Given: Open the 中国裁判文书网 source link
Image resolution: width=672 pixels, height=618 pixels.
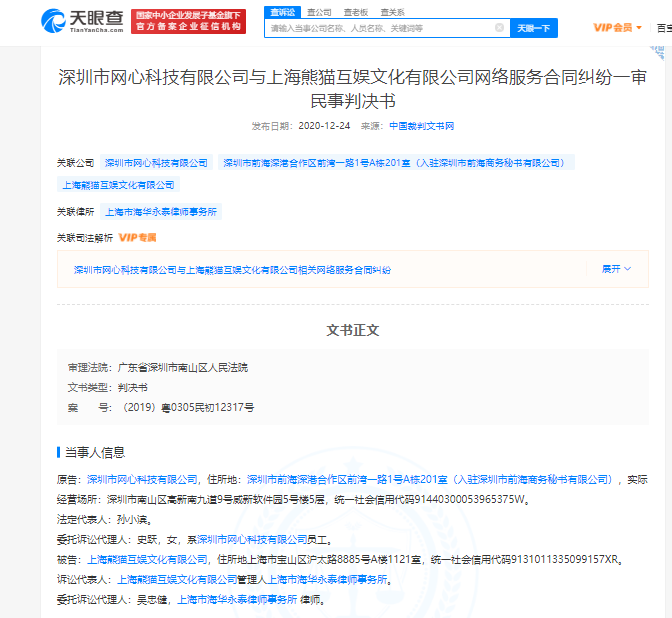Looking at the screenshot, I should (x=421, y=126).
